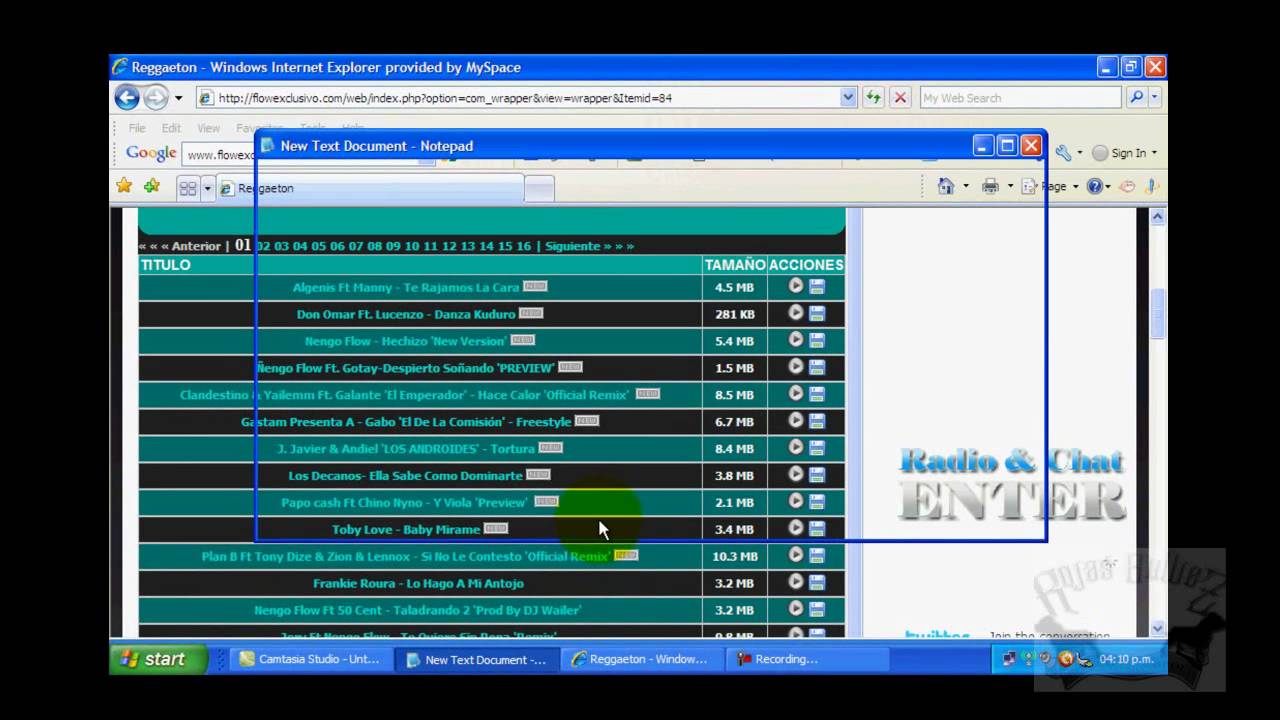The width and height of the screenshot is (1280, 720).
Task: Select the Reggaeton browser tab
Action: pyautogui.click(x=370, y=188)
